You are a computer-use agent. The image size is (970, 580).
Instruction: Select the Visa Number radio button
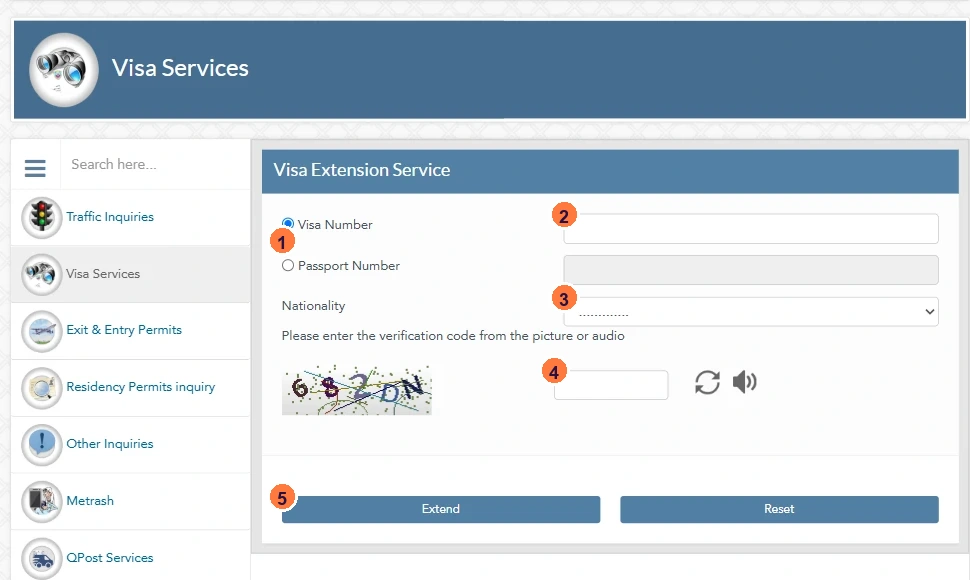pos(288,223)
